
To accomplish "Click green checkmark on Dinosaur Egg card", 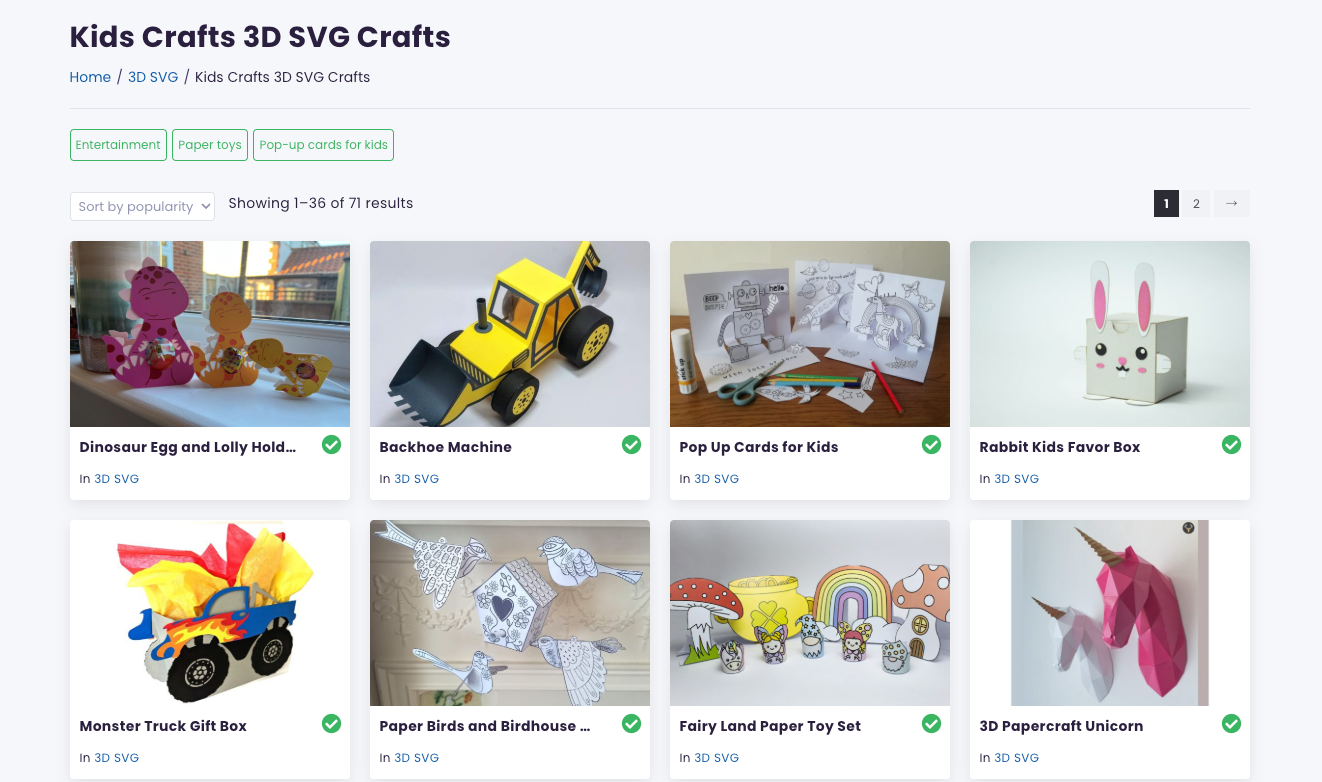I will [x=331, y=445].
